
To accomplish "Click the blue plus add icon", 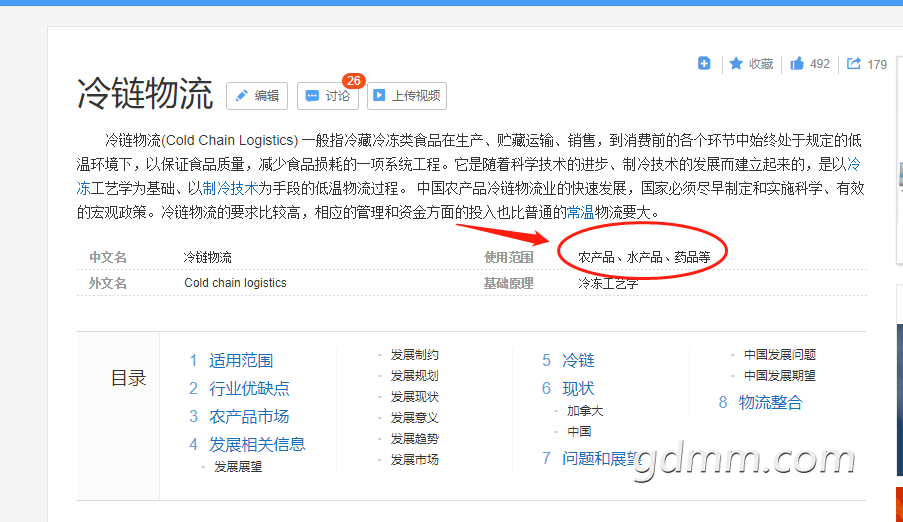I will pyautogui.click(x=704, y=63).
